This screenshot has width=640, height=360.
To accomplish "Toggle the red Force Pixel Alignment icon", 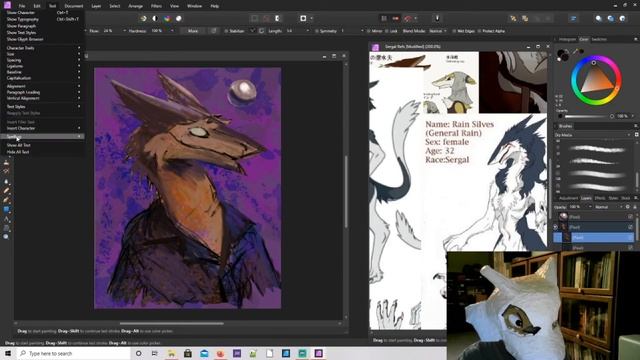I will click(x=396, y=18).
